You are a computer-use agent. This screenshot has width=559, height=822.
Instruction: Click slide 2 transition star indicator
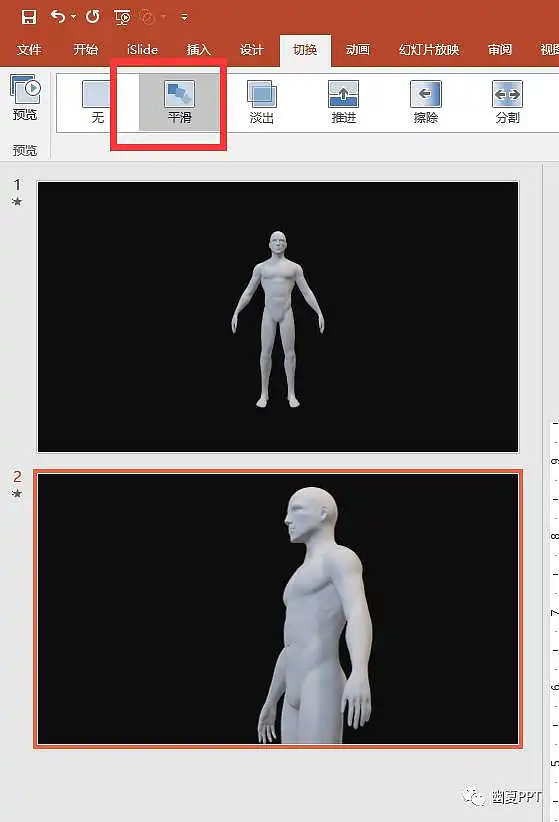17,493
